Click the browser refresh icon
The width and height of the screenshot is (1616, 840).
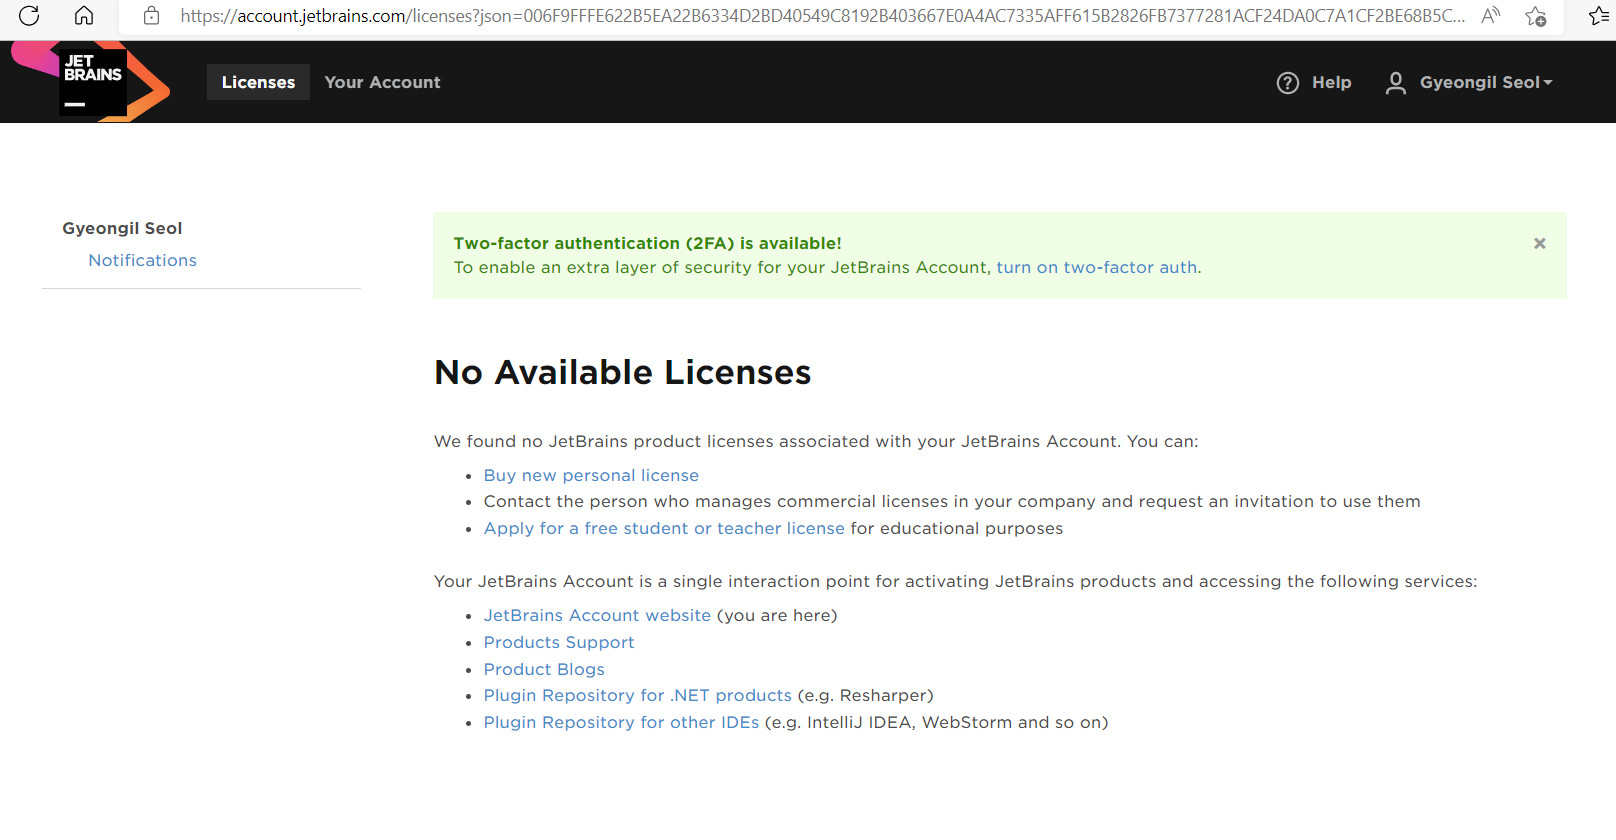coord(29,15)
